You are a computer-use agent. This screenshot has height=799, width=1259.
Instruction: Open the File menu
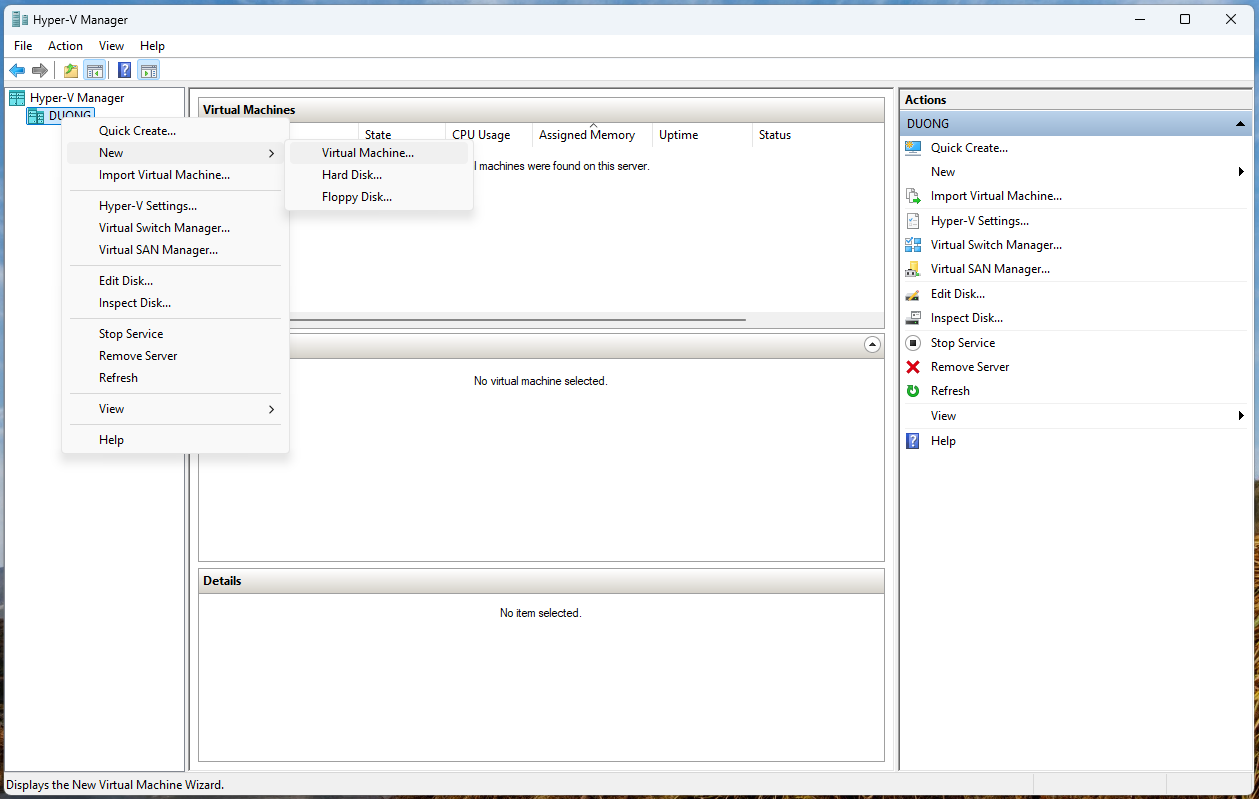click(x=23, y=46)
